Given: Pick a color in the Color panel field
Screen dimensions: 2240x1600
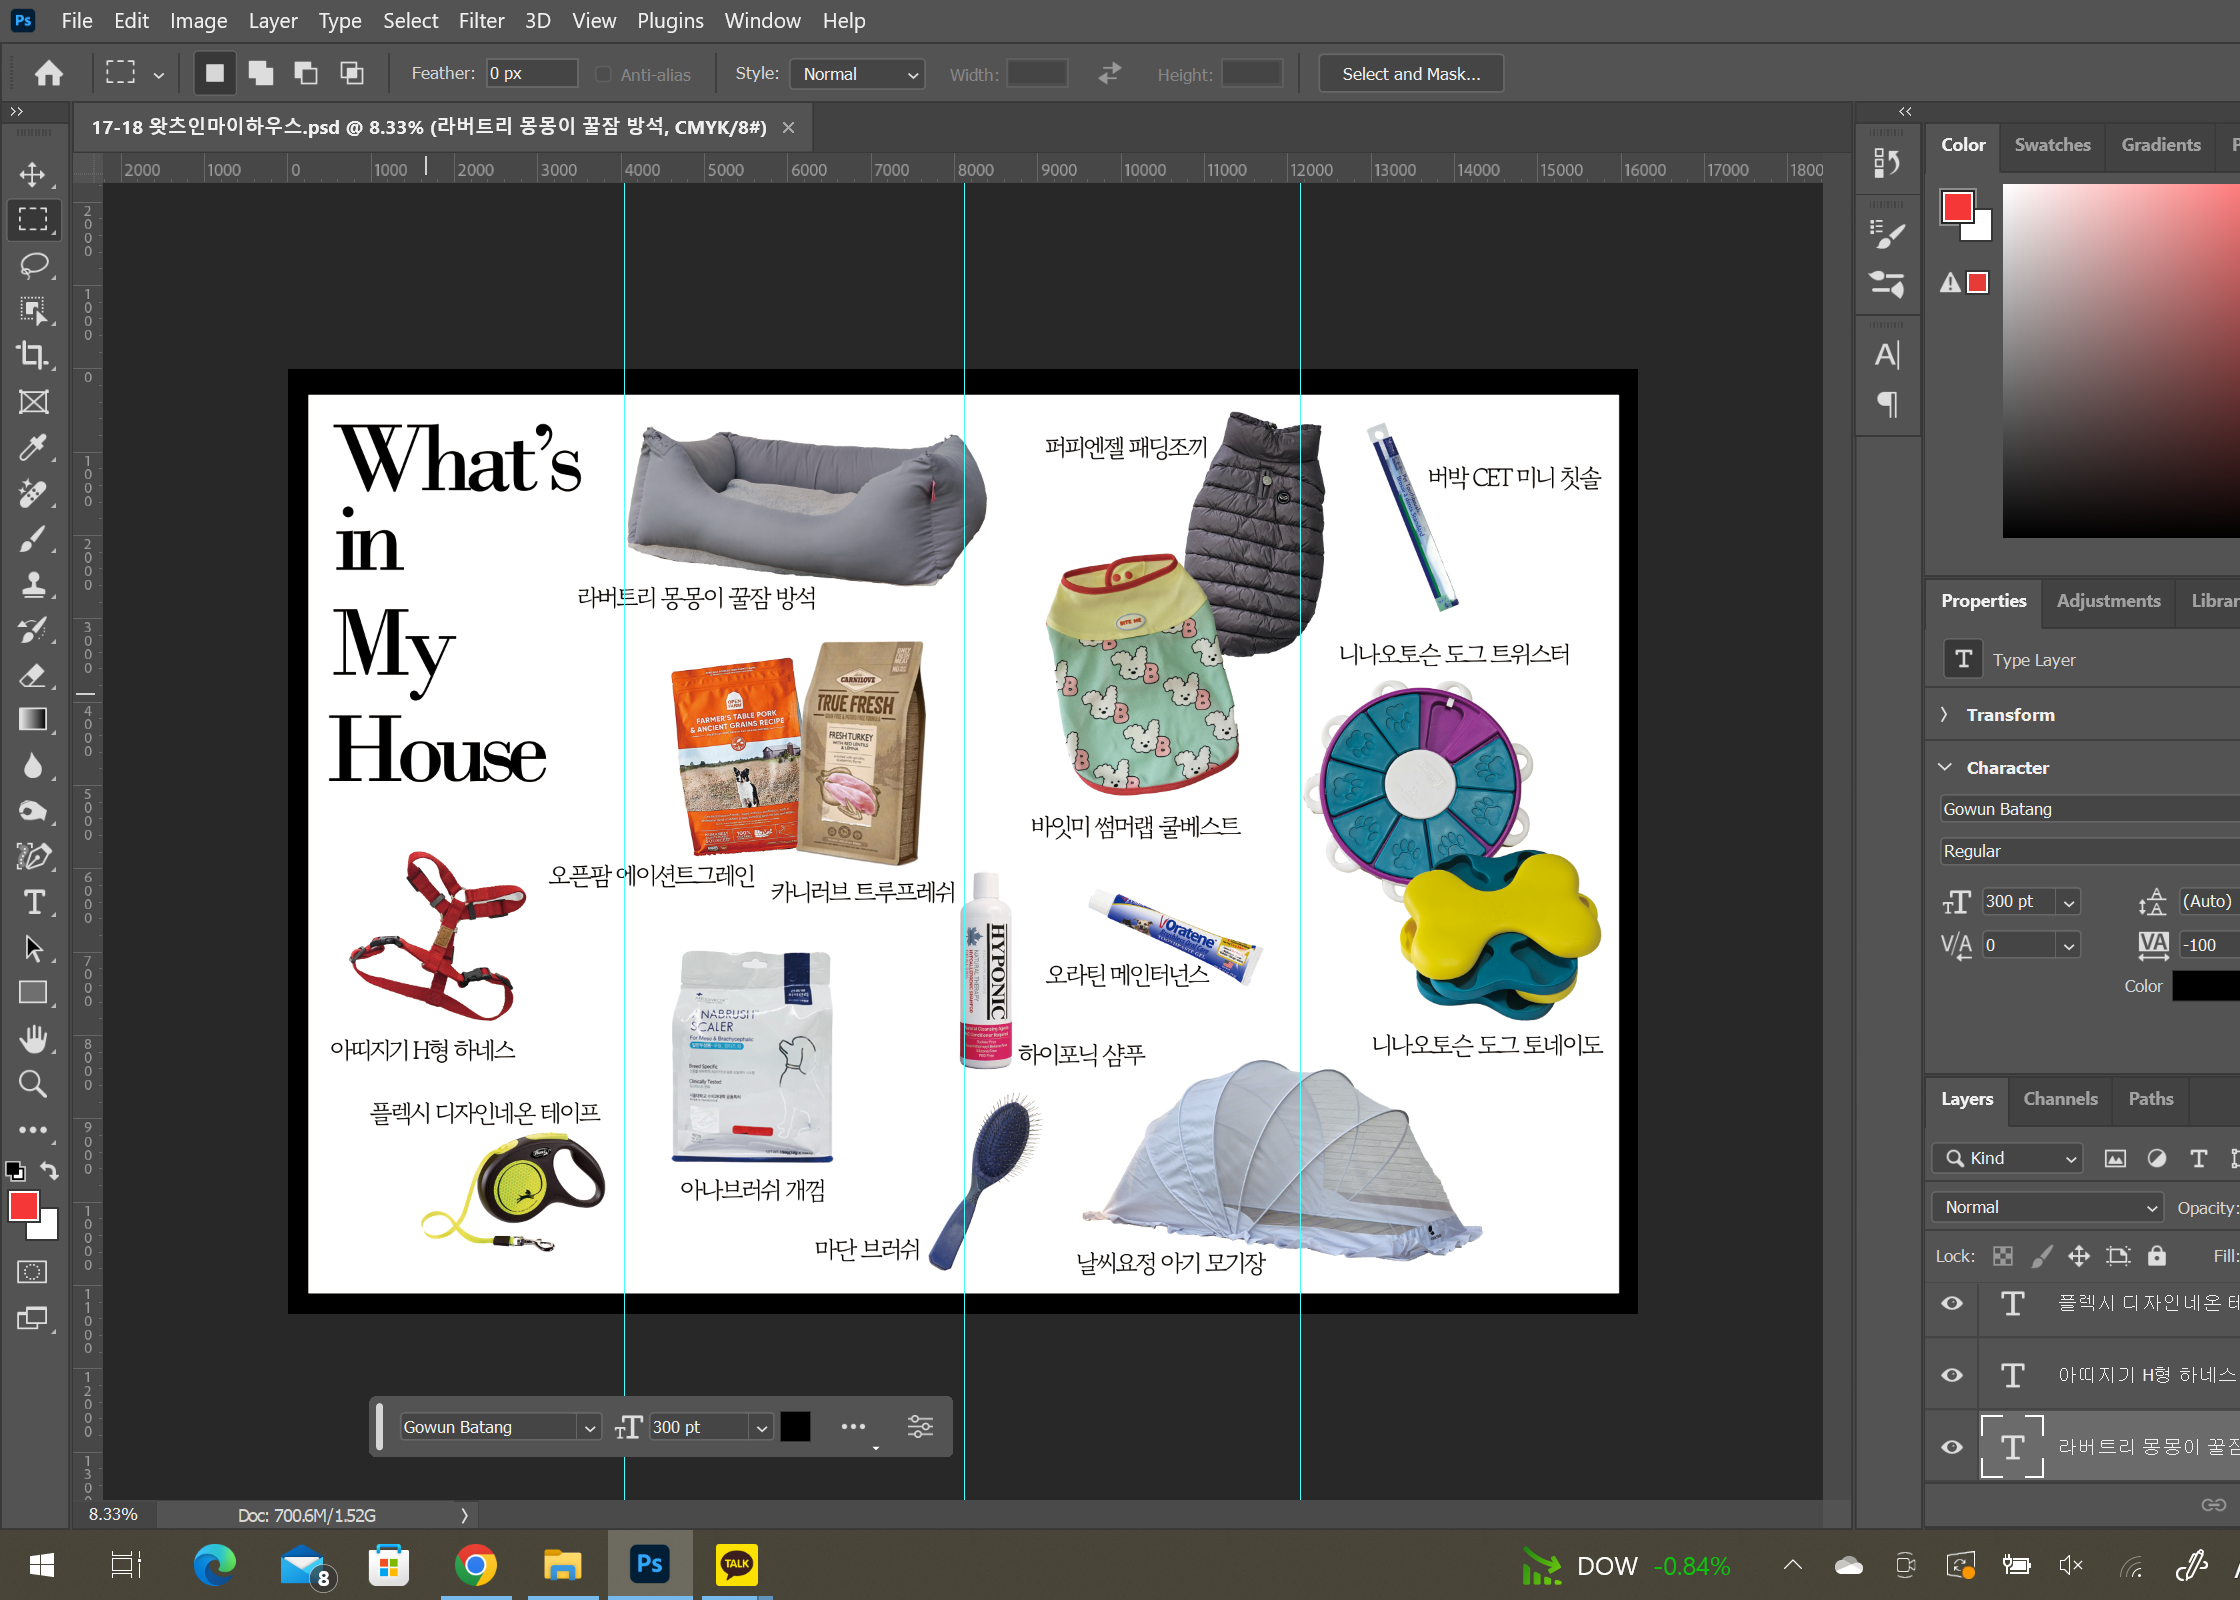Looking at the screenshot, I should click(2120, 361).
